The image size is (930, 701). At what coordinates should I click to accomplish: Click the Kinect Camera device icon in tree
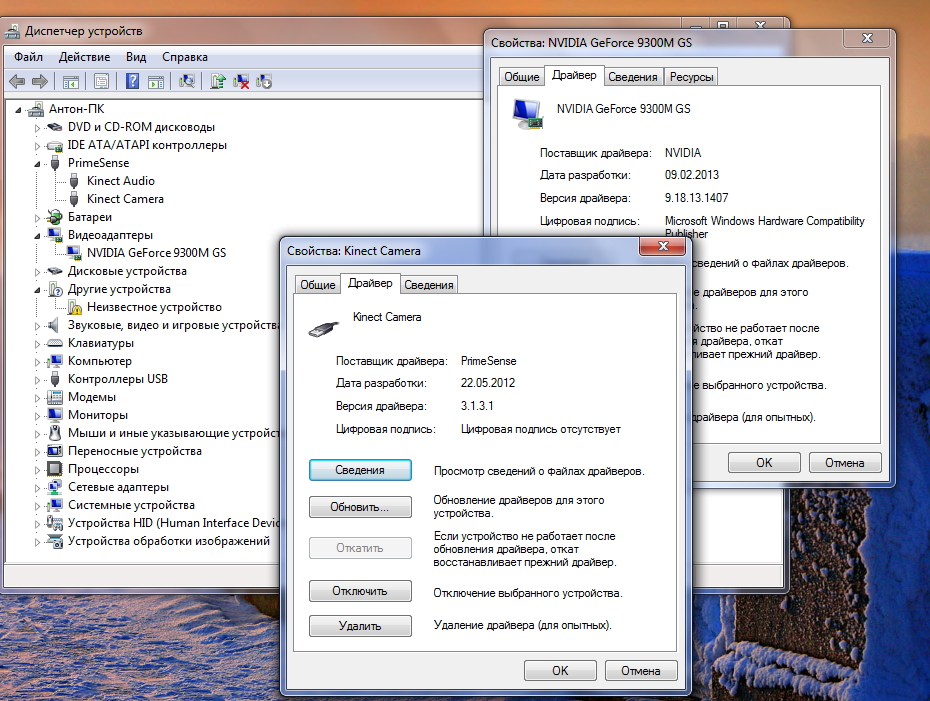(74, 199)
